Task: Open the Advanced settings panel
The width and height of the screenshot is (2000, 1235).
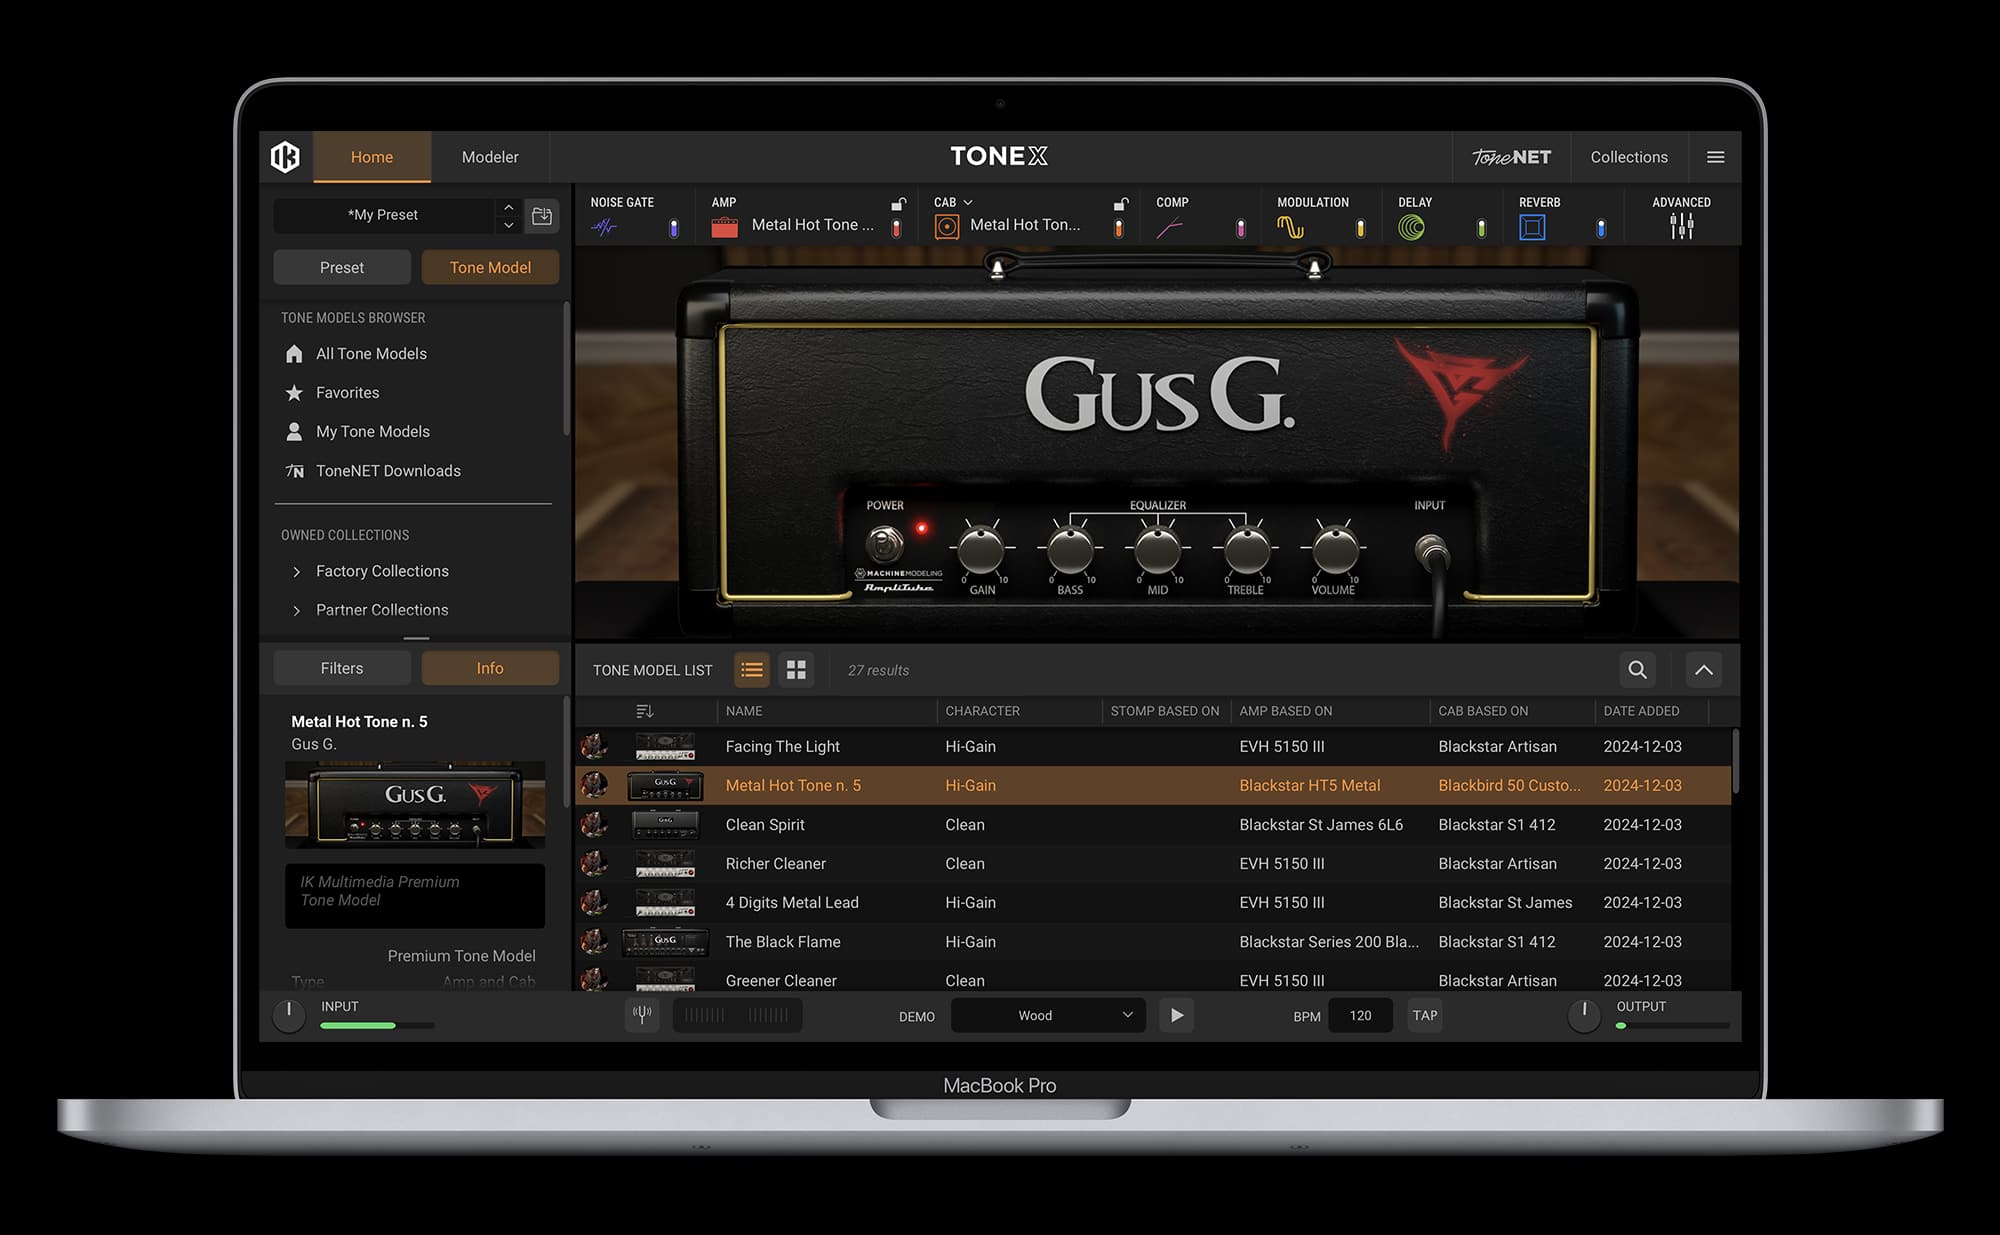Action: [x=1681, y=226]
